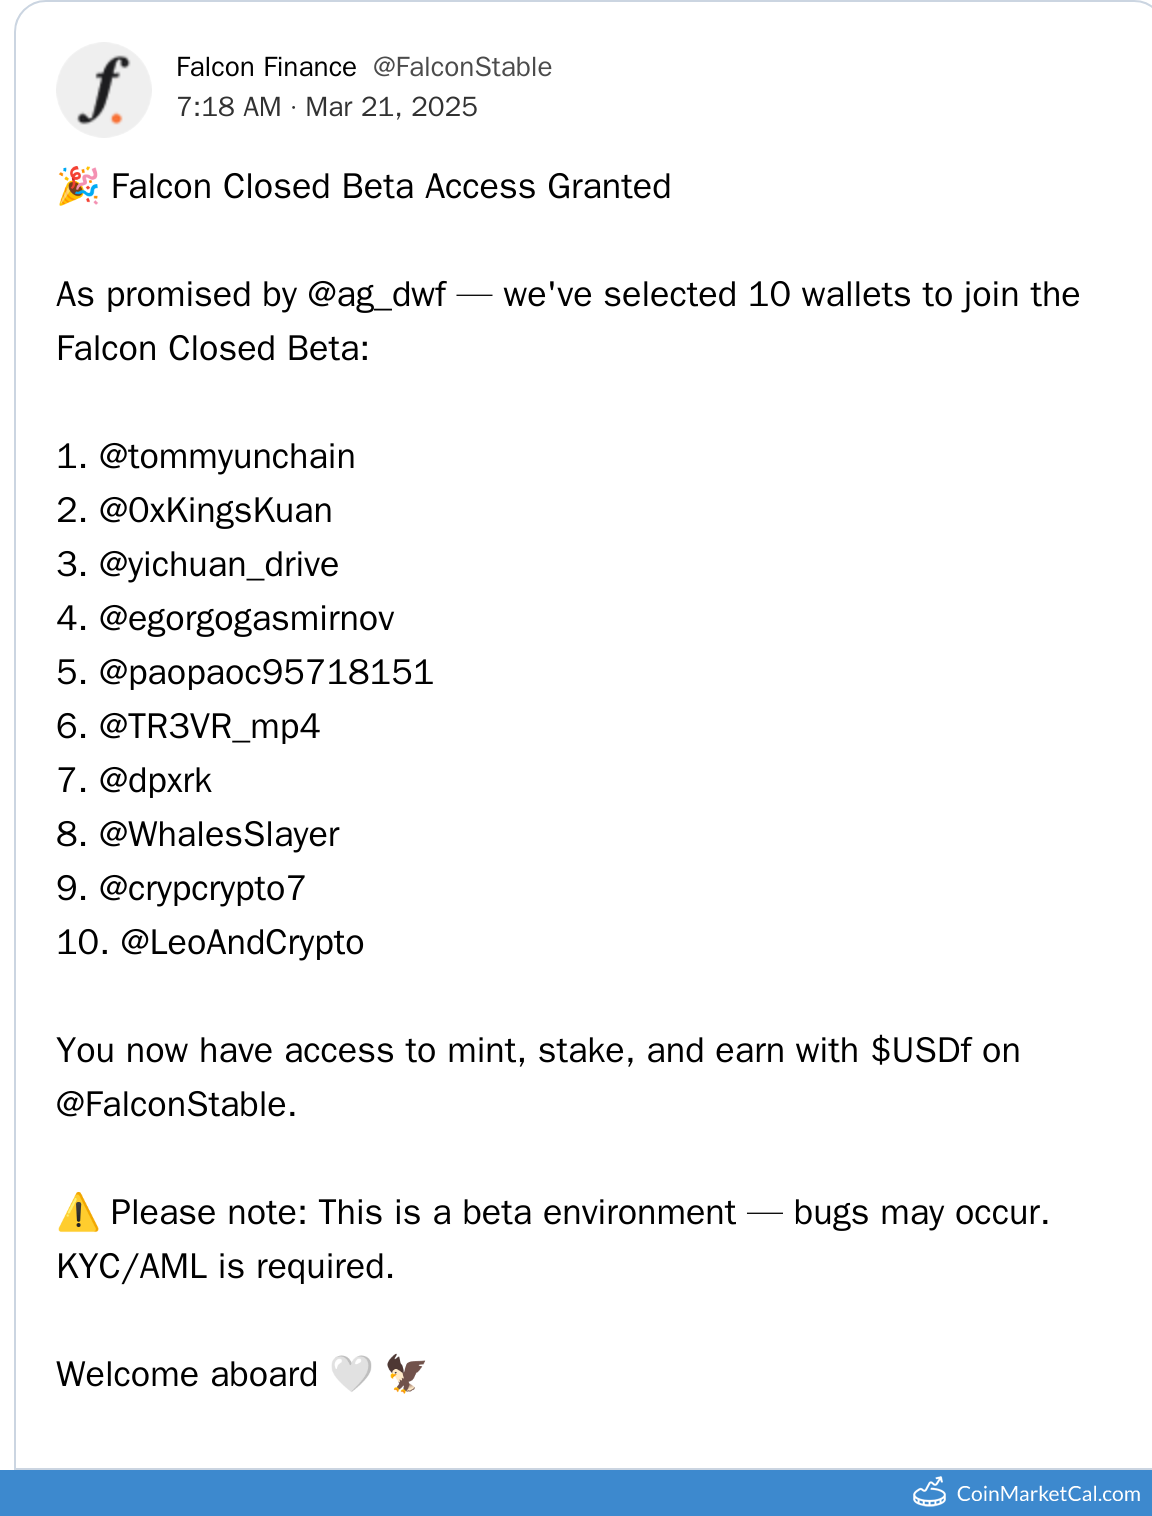
Task: Click the CoinMarketCal logo icon
Action: [929, 1492]
